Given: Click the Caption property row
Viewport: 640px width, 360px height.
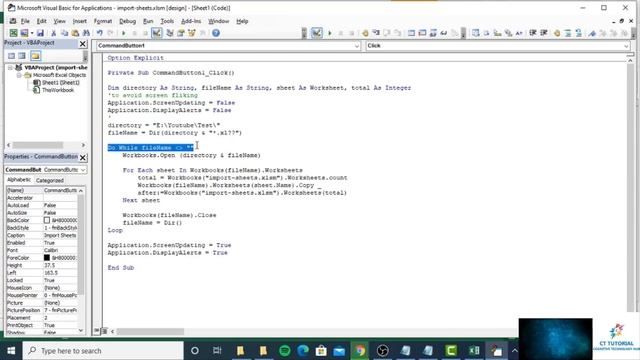Looking at the screenshot, I should pos(42,236).
